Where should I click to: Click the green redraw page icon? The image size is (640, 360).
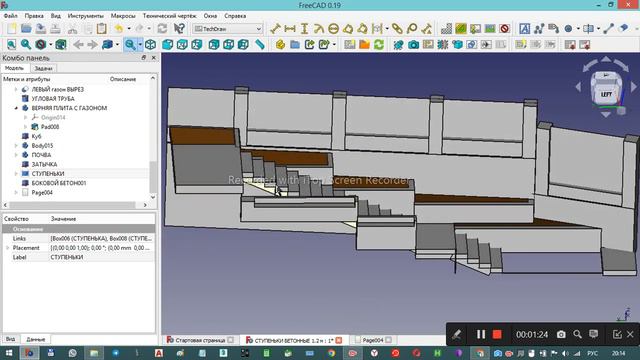click(x=379, y=44)
